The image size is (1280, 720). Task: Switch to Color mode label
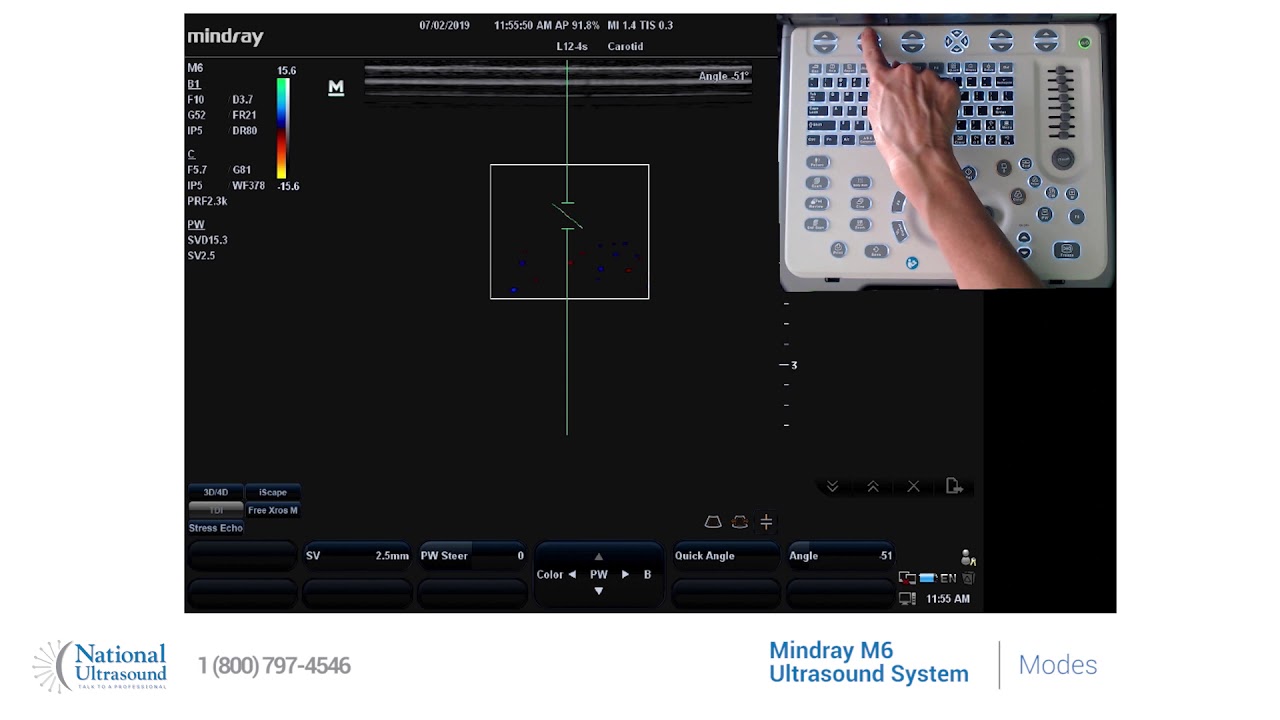tap(550, 575)
